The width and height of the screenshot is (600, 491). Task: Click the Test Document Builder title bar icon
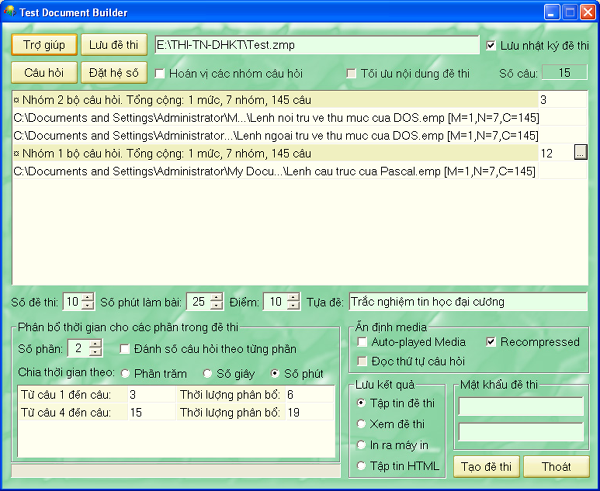(x=9, y=11)
